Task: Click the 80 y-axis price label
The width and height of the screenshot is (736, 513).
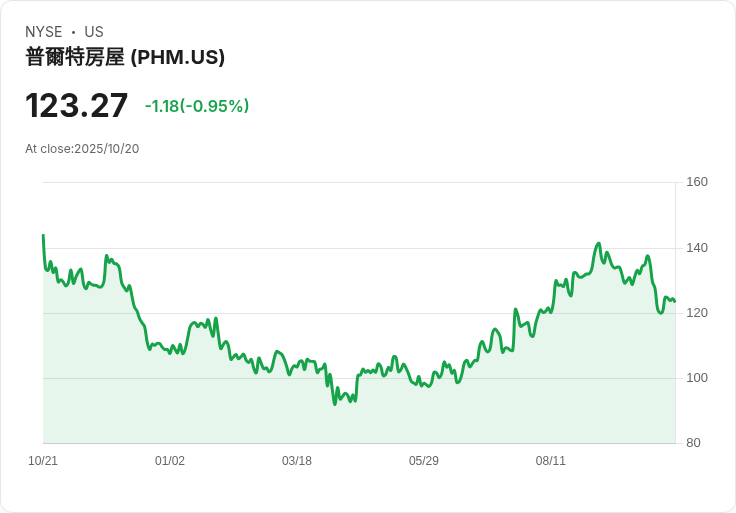Action: tap(693, 443)
